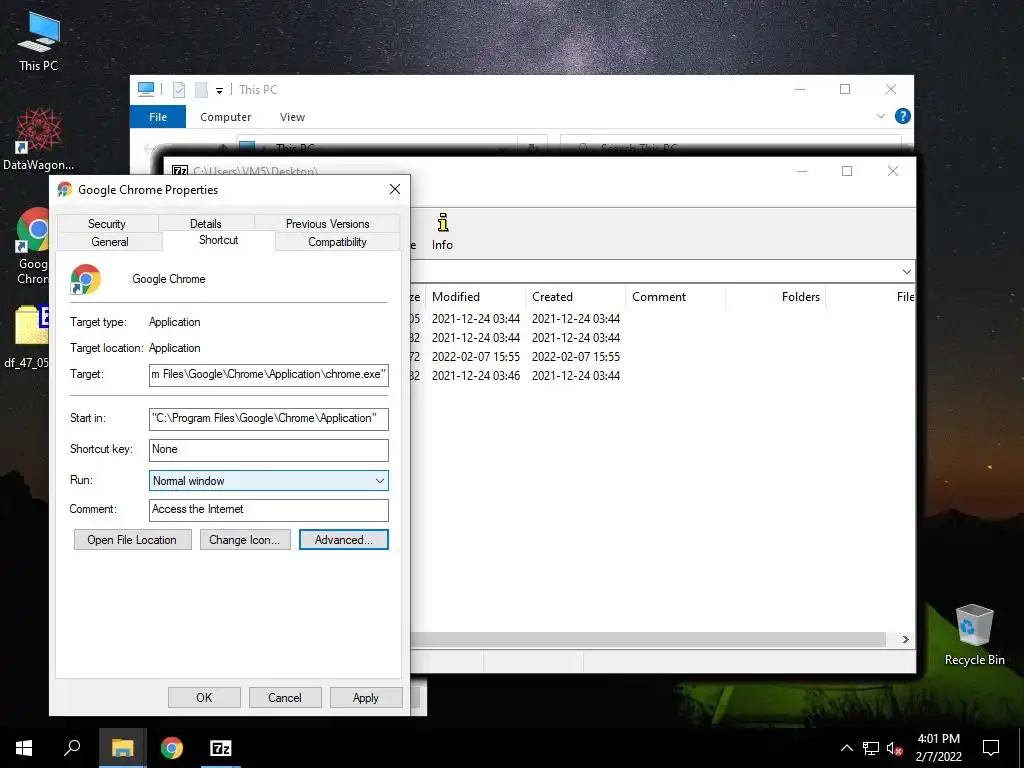This screenshot has height=768, width=1024.
Task: Select row modified 2022-02-07 15:55
Action: pos(662,357)
